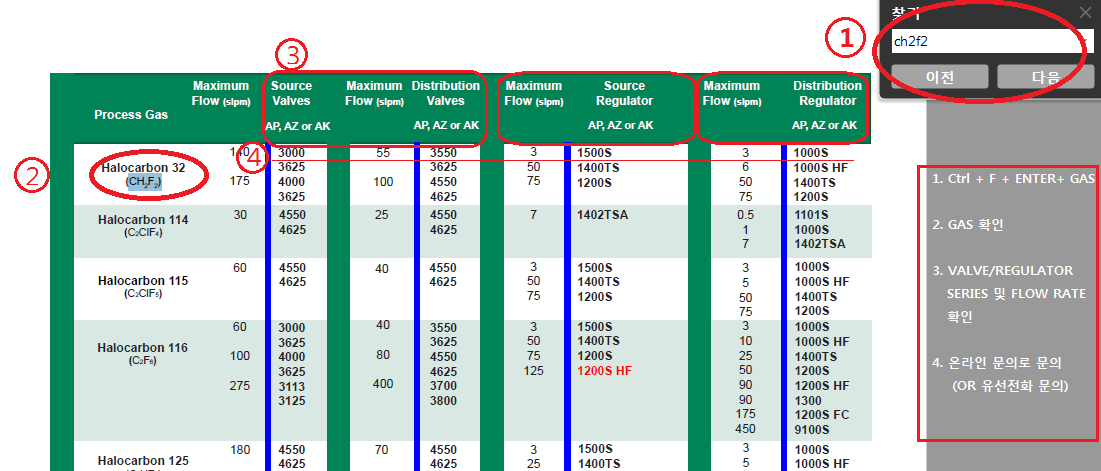Select the Source Valves column header
The height and width of the screenshot is (471, 1101).
(291, 93)
